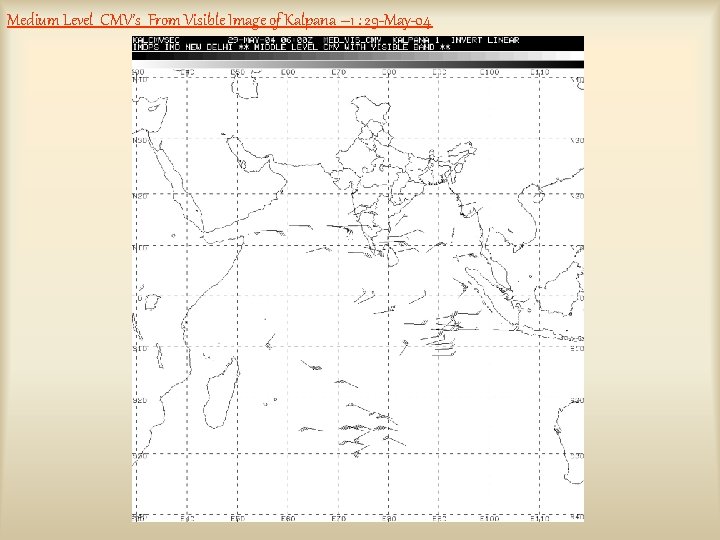Click the E100 longitude label on the top axis
This screenshot has height=540, width=720.
point(489,73)
